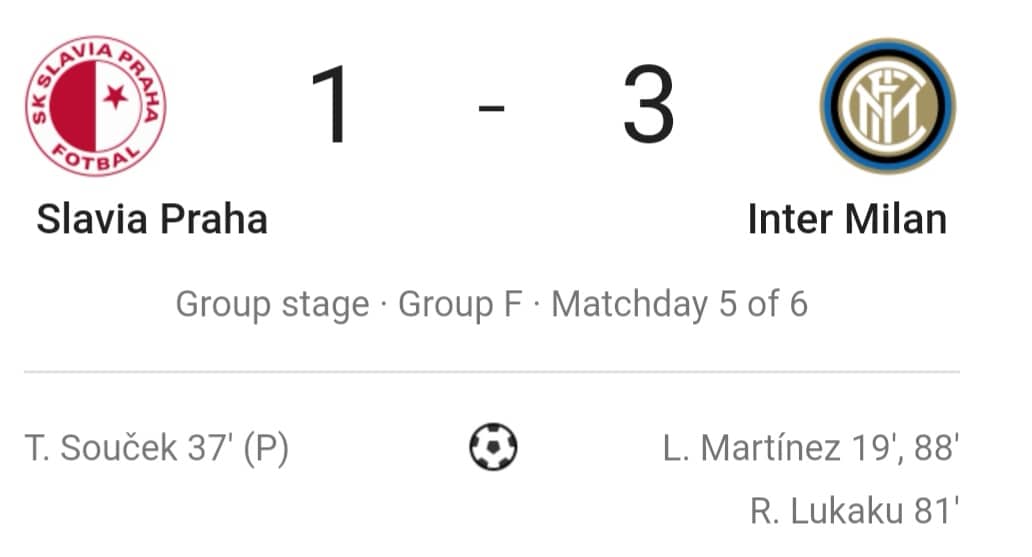Click Lukaku's 81' goal minute
The width and height of the screenshot is (1032, 557).
pos(936,511)
